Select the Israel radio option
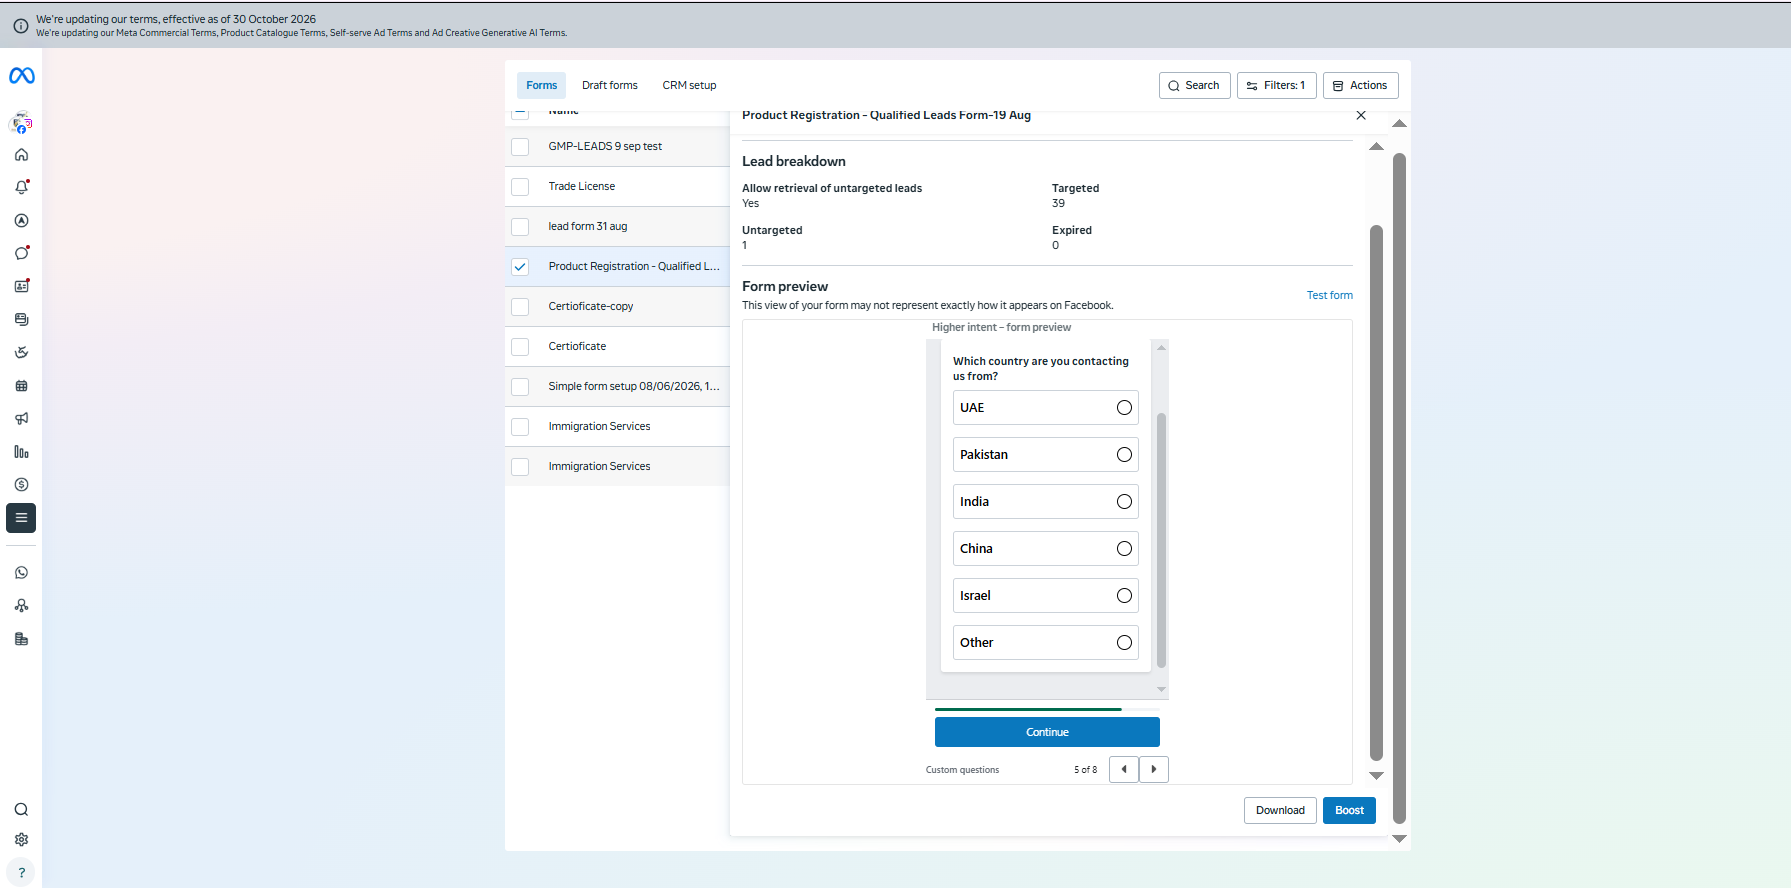 click(1124, 596)
